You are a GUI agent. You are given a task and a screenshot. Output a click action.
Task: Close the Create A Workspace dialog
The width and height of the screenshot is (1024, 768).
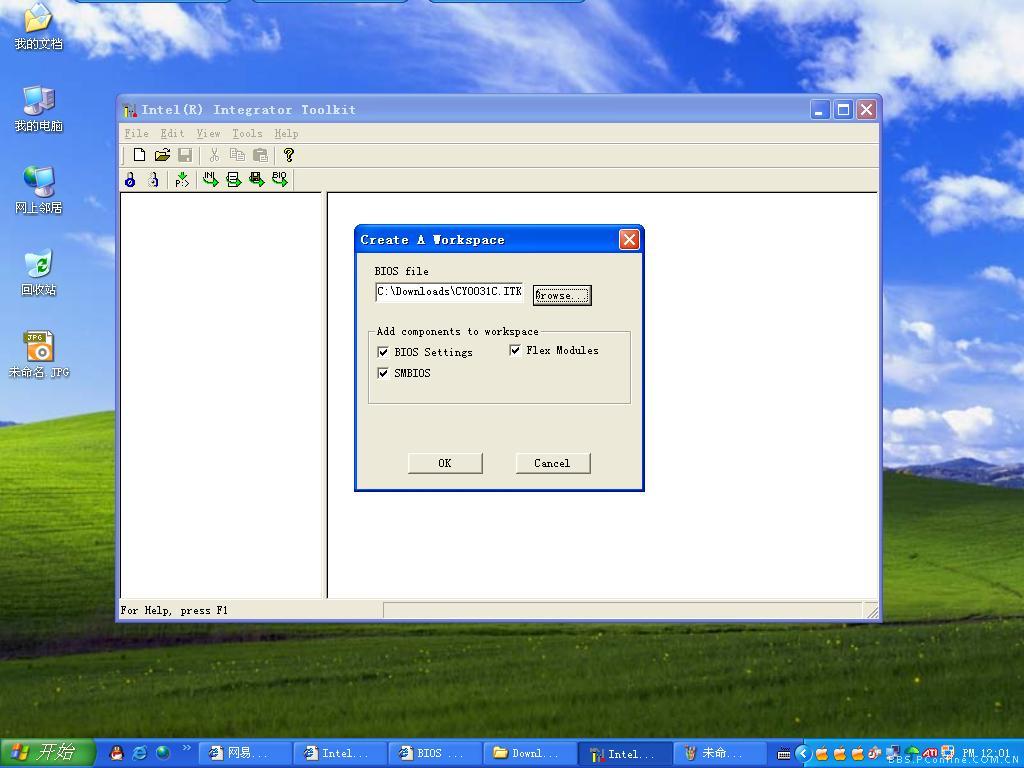pyautogui.click(x=629, y=240)
